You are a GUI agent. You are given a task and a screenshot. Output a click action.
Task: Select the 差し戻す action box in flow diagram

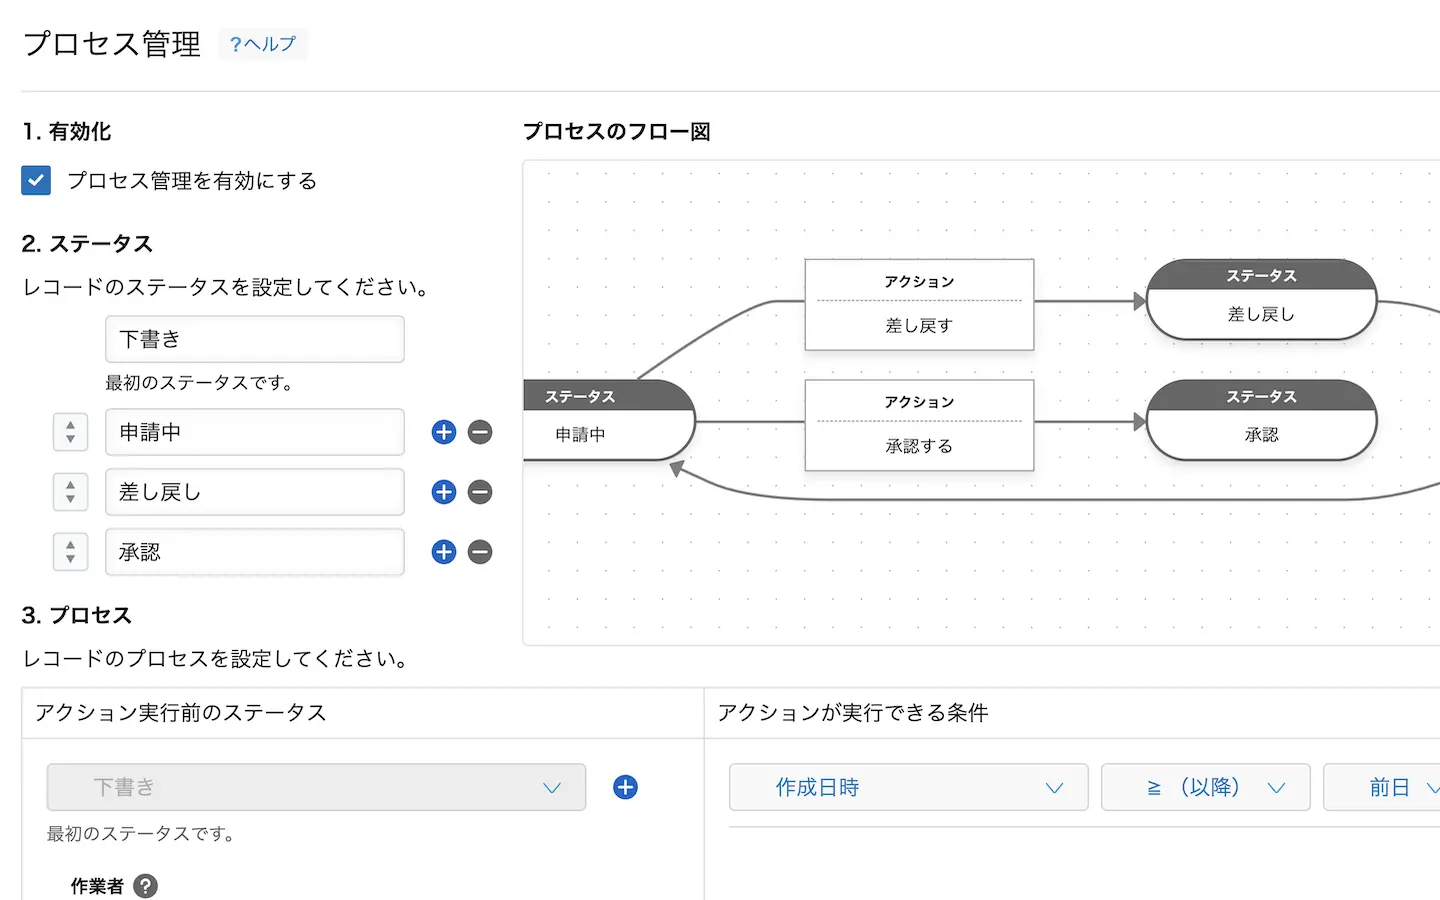click(x=919, y=305)
